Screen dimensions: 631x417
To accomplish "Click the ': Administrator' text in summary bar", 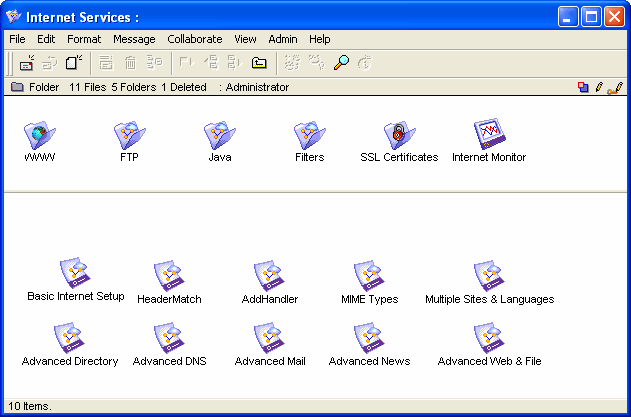I will coord(254,87).
